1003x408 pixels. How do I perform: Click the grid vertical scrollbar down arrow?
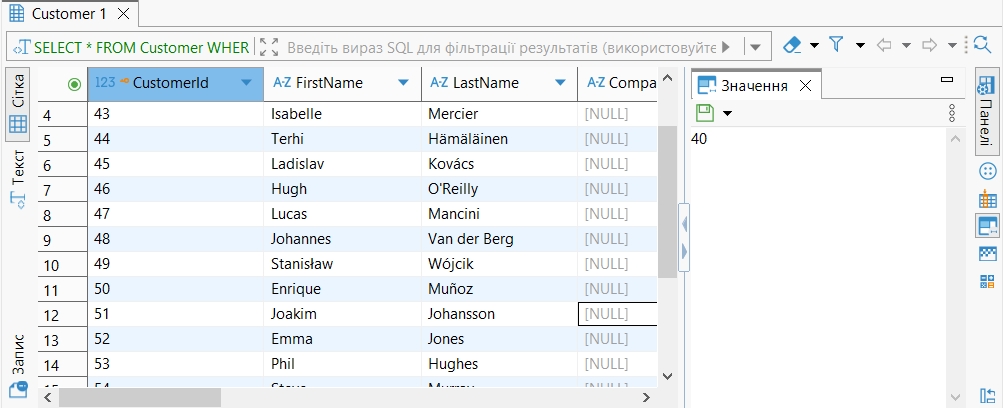667,377
